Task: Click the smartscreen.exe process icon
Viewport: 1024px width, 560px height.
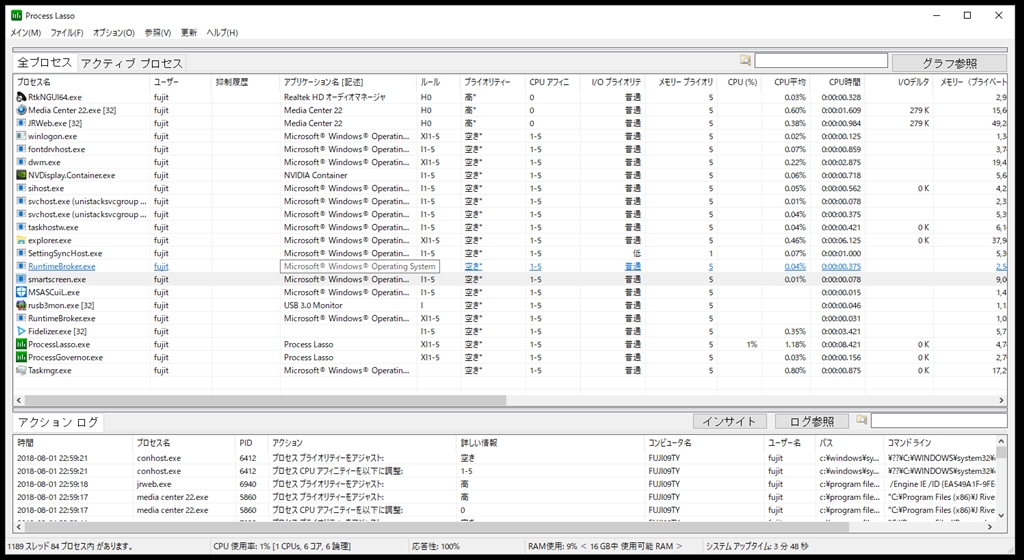Action: point(21,279)
